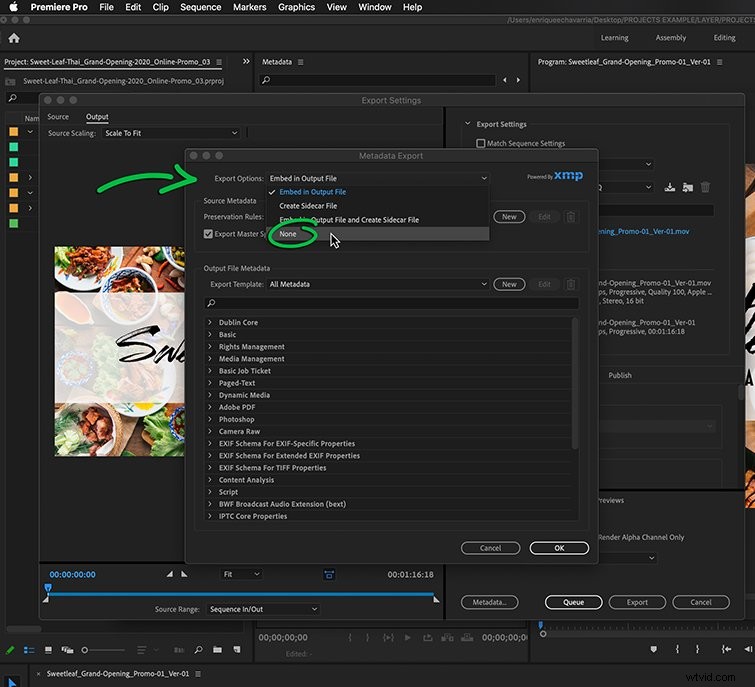
Task: Open the Source Scaling Scale To Fit dropdown
Action: click(x=171, y=133)
